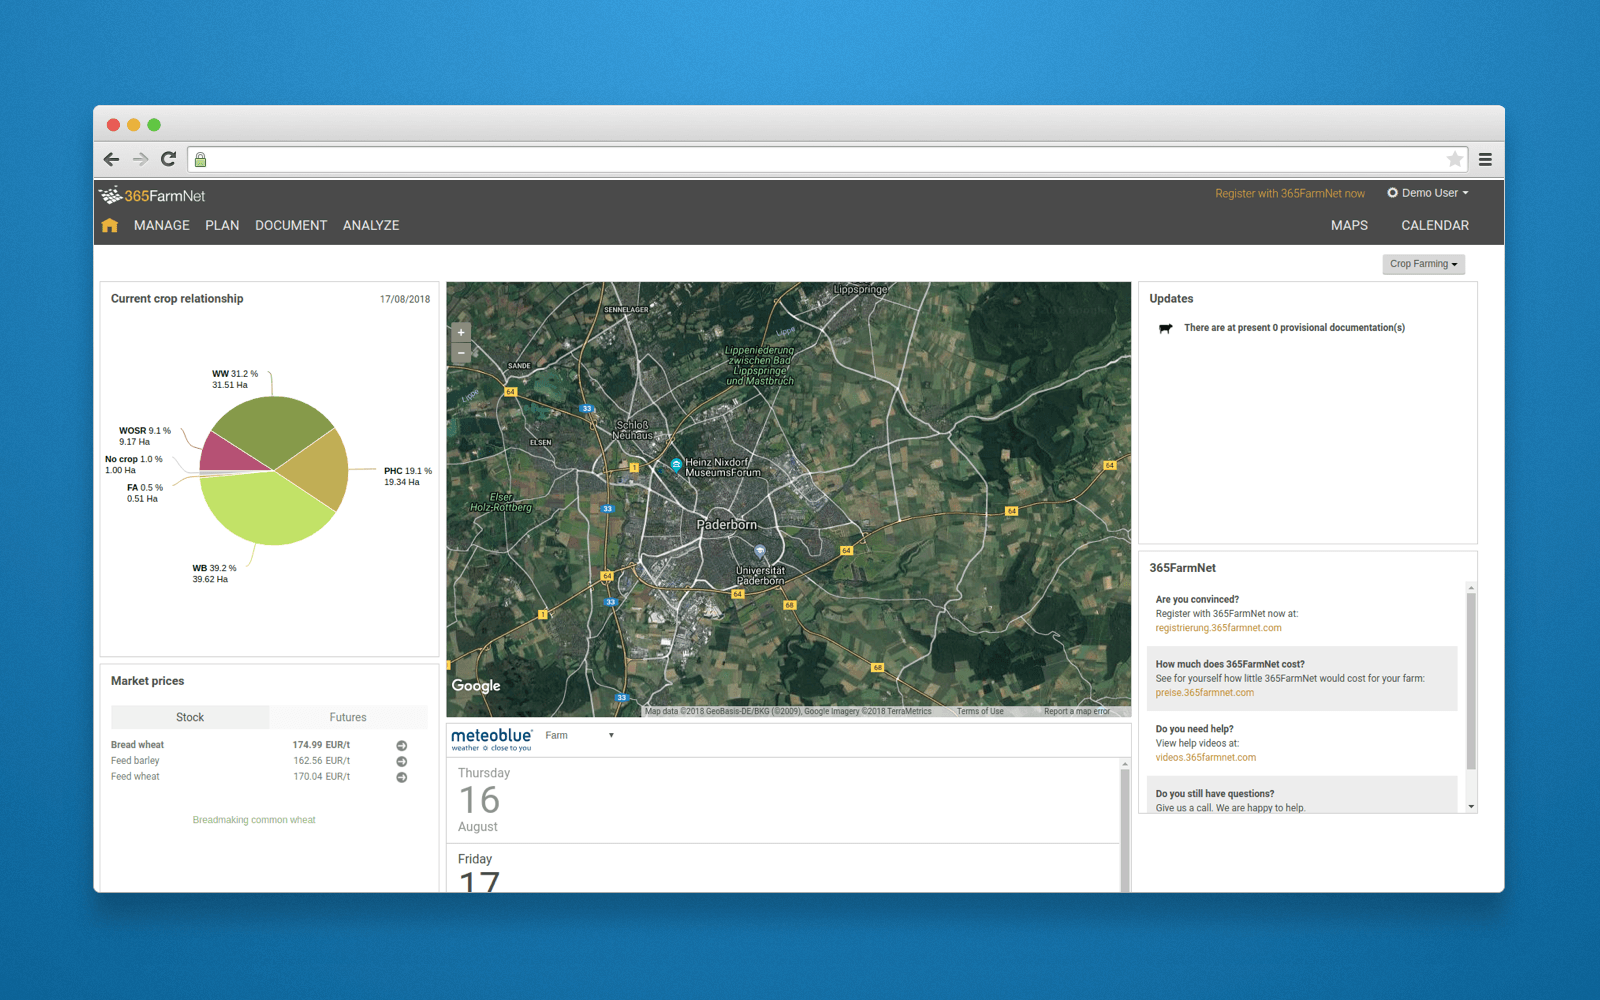Click the Breadmaking common wheat link
Viewport: 1600px width, 1000px height.
254,820
